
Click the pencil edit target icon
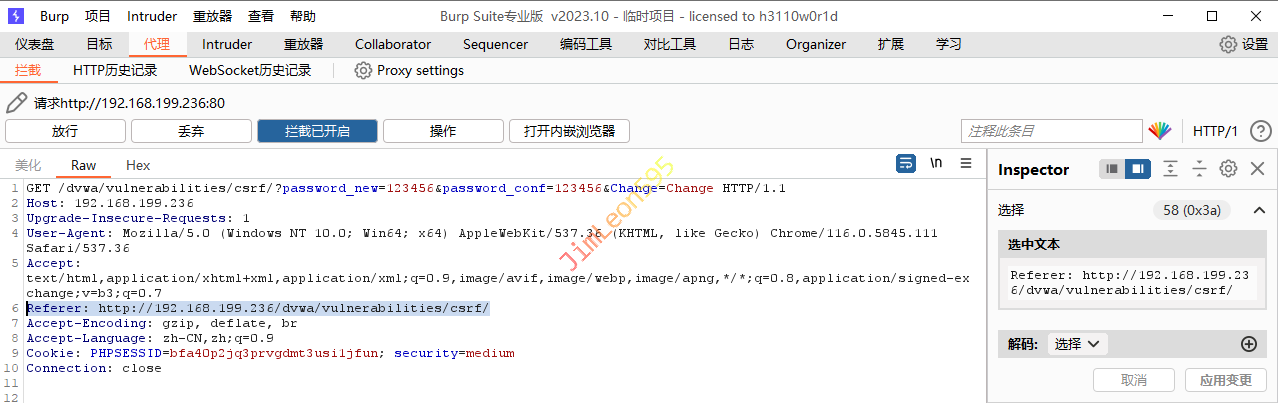click(17, 103)
